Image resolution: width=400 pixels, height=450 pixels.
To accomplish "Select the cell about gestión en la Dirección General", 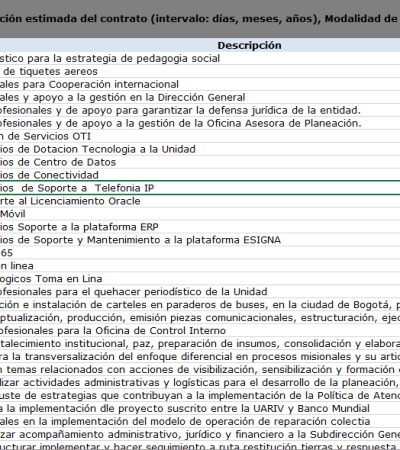I will [200, 97].
